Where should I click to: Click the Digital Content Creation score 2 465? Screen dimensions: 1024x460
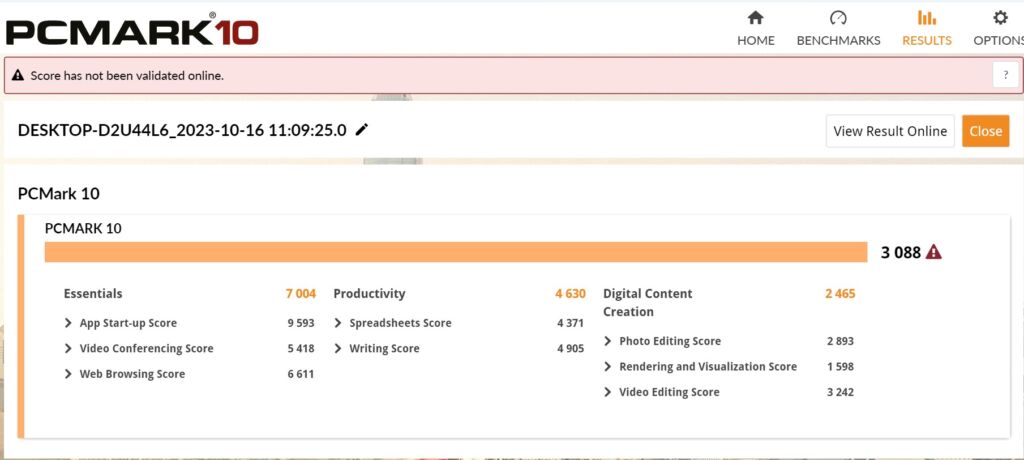coord(840,293)
